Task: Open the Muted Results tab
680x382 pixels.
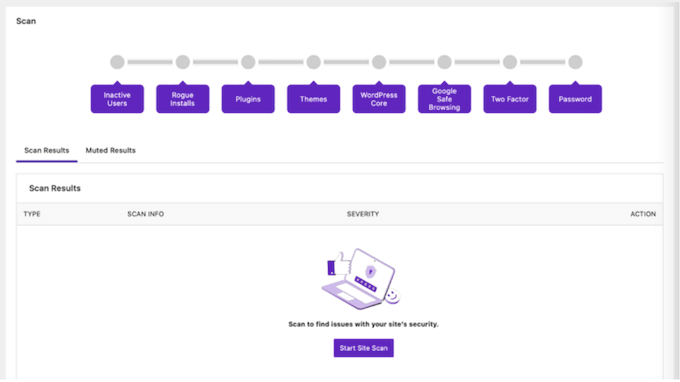Action: 111,150
